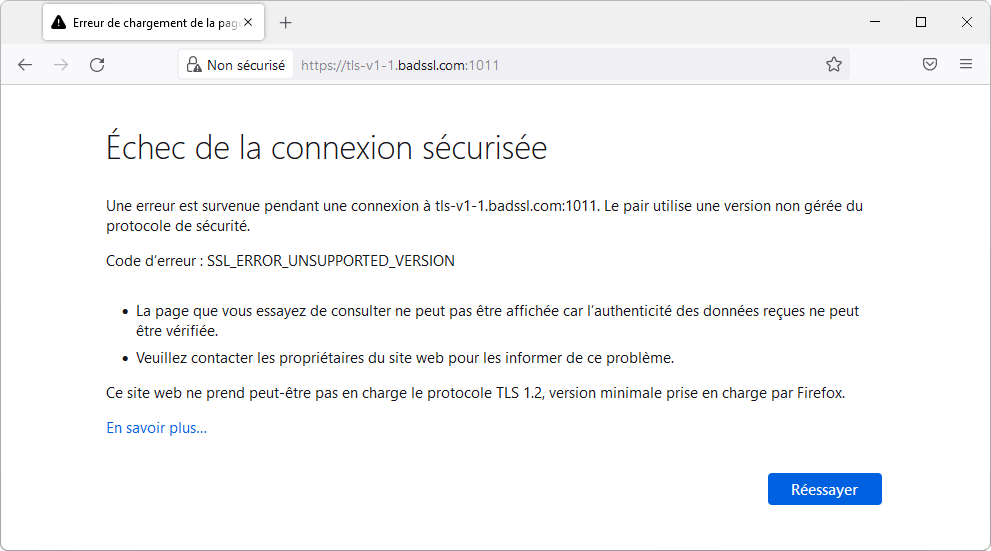Close the Firefox window

pos(966,22)
